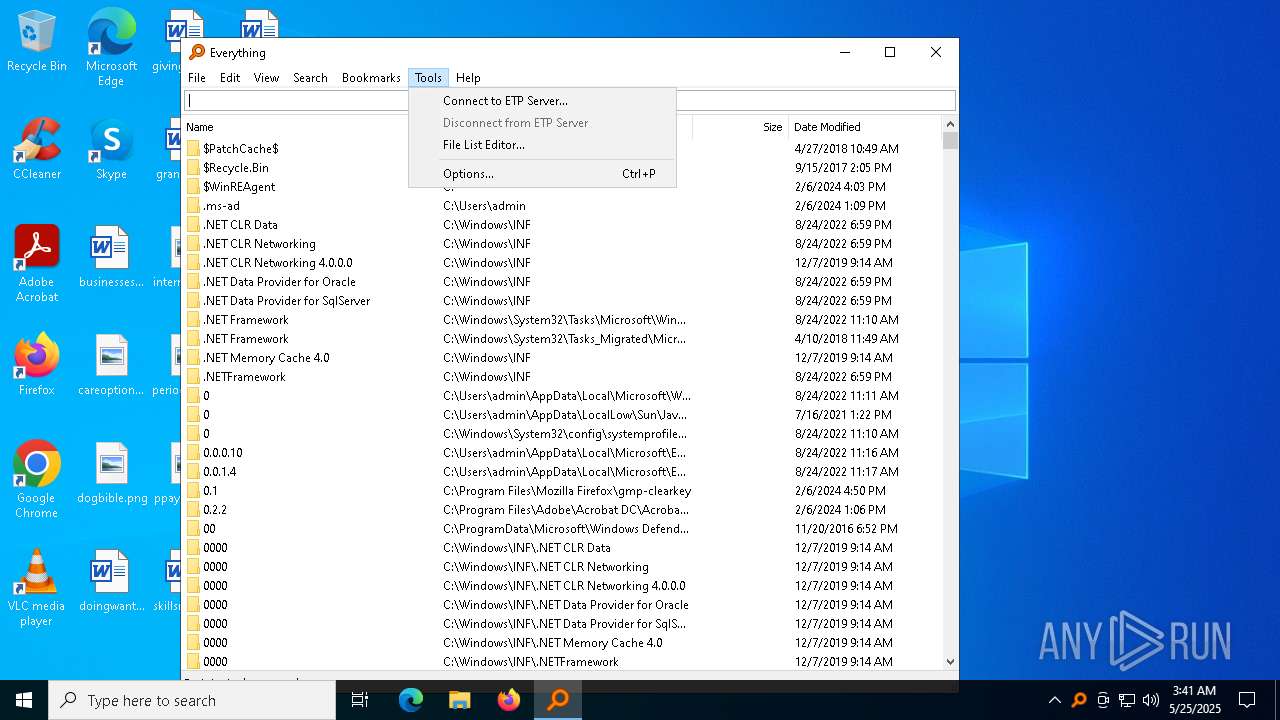The height and width of the screenshot is (720, 1280).
Task: Select the 00 folder row
Action: 563,529
